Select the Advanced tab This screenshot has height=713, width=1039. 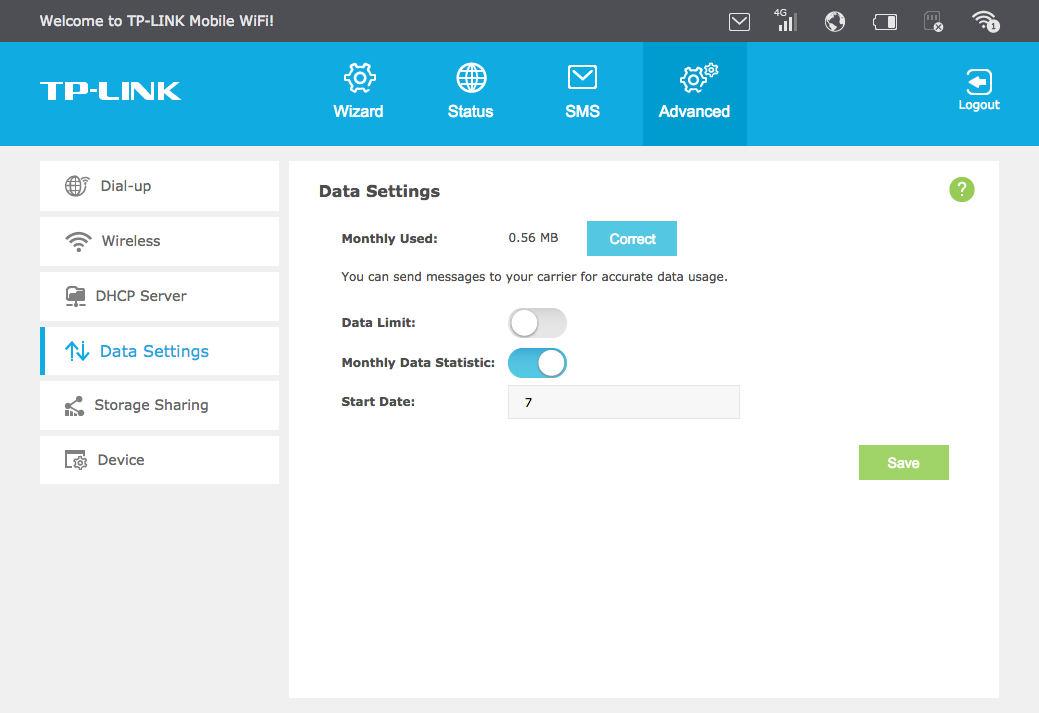694,92
